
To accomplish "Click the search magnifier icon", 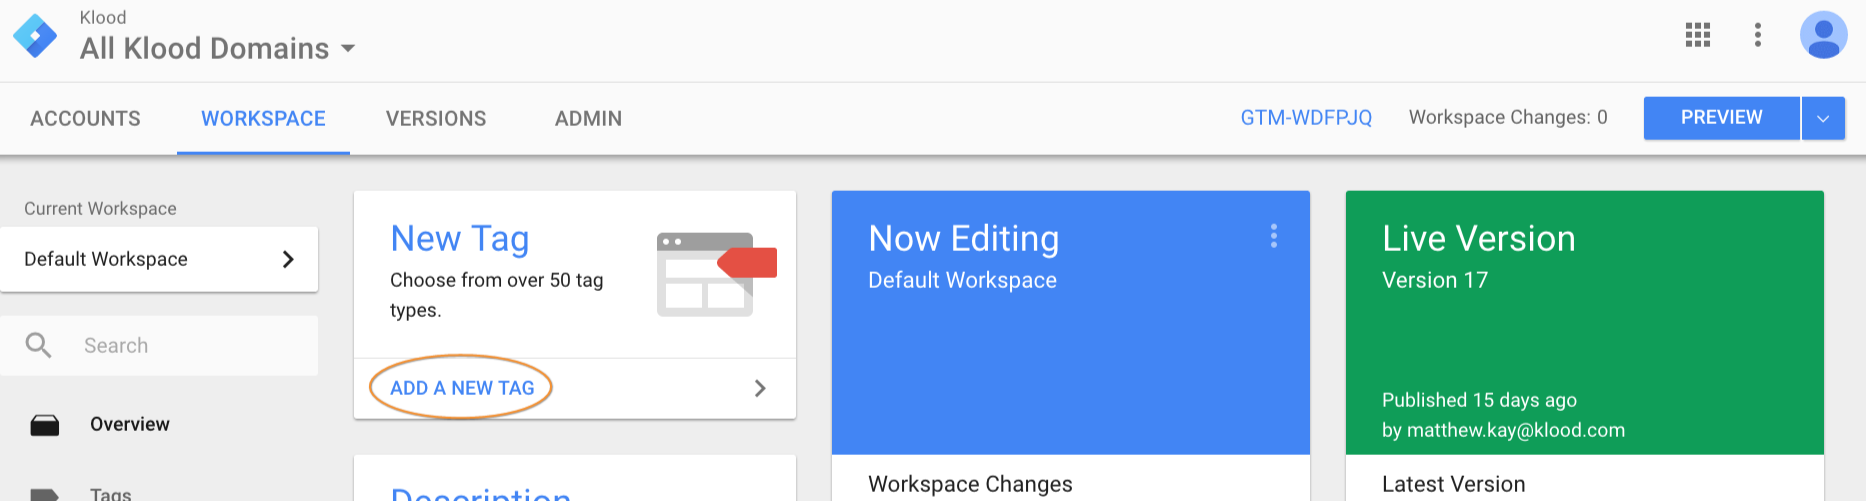I will pyautogui.click(x=39, y=346).
